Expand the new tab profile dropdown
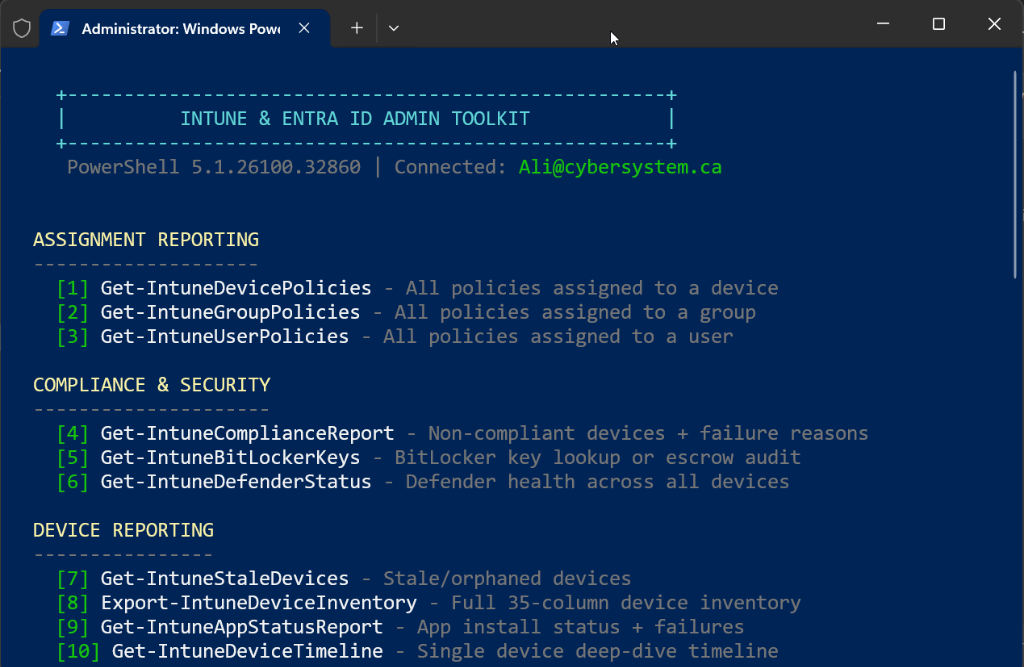 click(393, 28)
